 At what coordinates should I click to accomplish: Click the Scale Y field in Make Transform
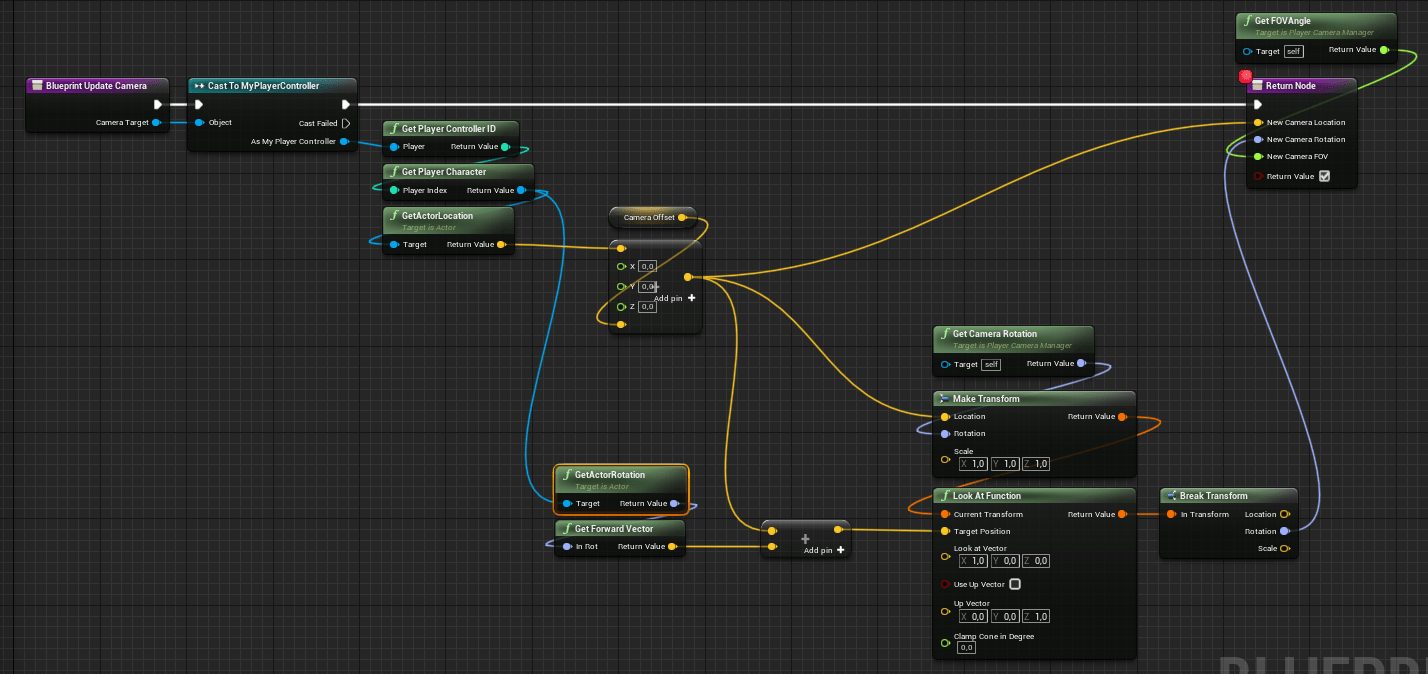(1004, 464)
